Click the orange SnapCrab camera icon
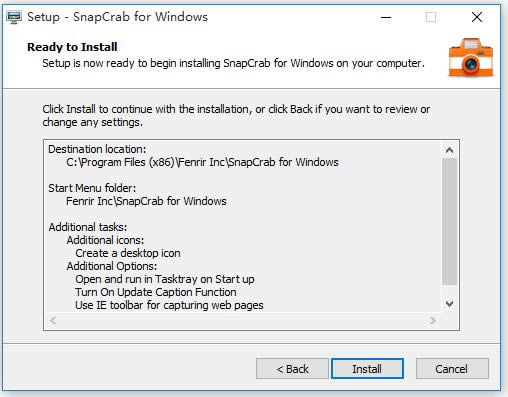 pyautogui.click(x=471, y=57)
